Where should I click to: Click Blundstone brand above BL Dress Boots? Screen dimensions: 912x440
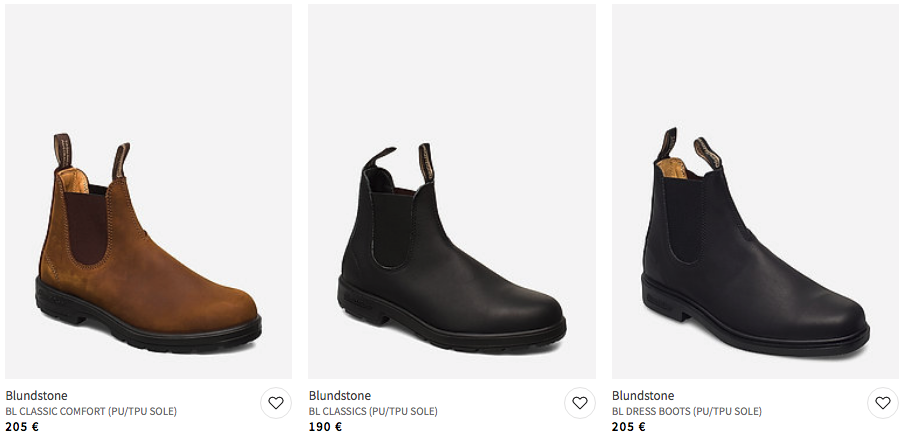643,395
